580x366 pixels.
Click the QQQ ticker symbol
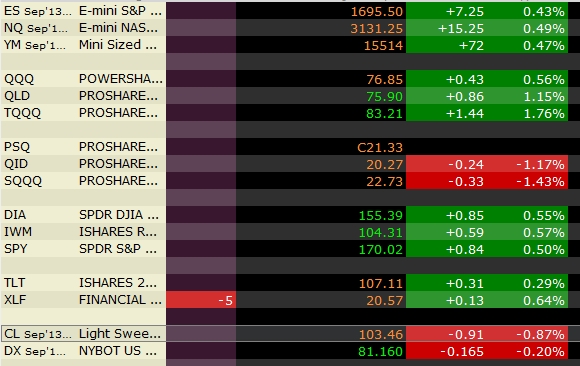pos(19,79)
